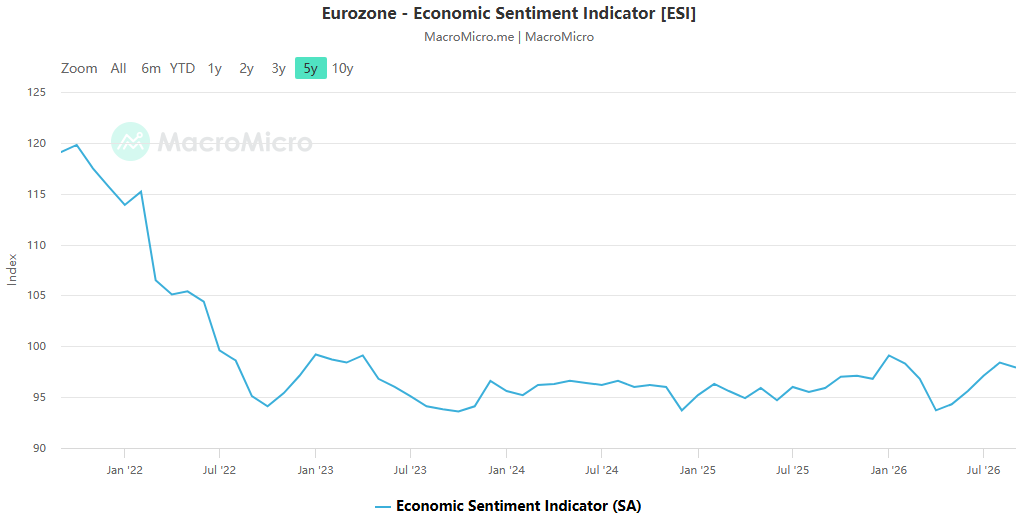The height and width of the screenshot is (521, 1025).
Task: Click the 100 y-axis value label
Action: point(37,346)
